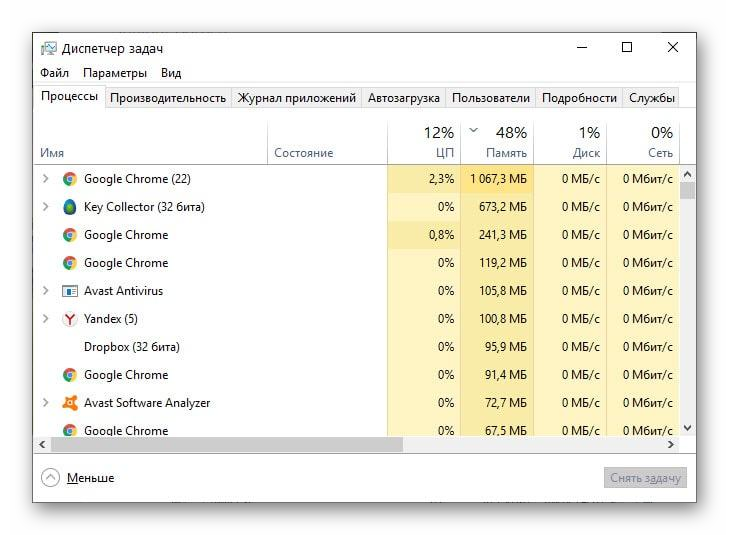
Task: Collapse view with the Меньше button
Action: tap(78, 477)
